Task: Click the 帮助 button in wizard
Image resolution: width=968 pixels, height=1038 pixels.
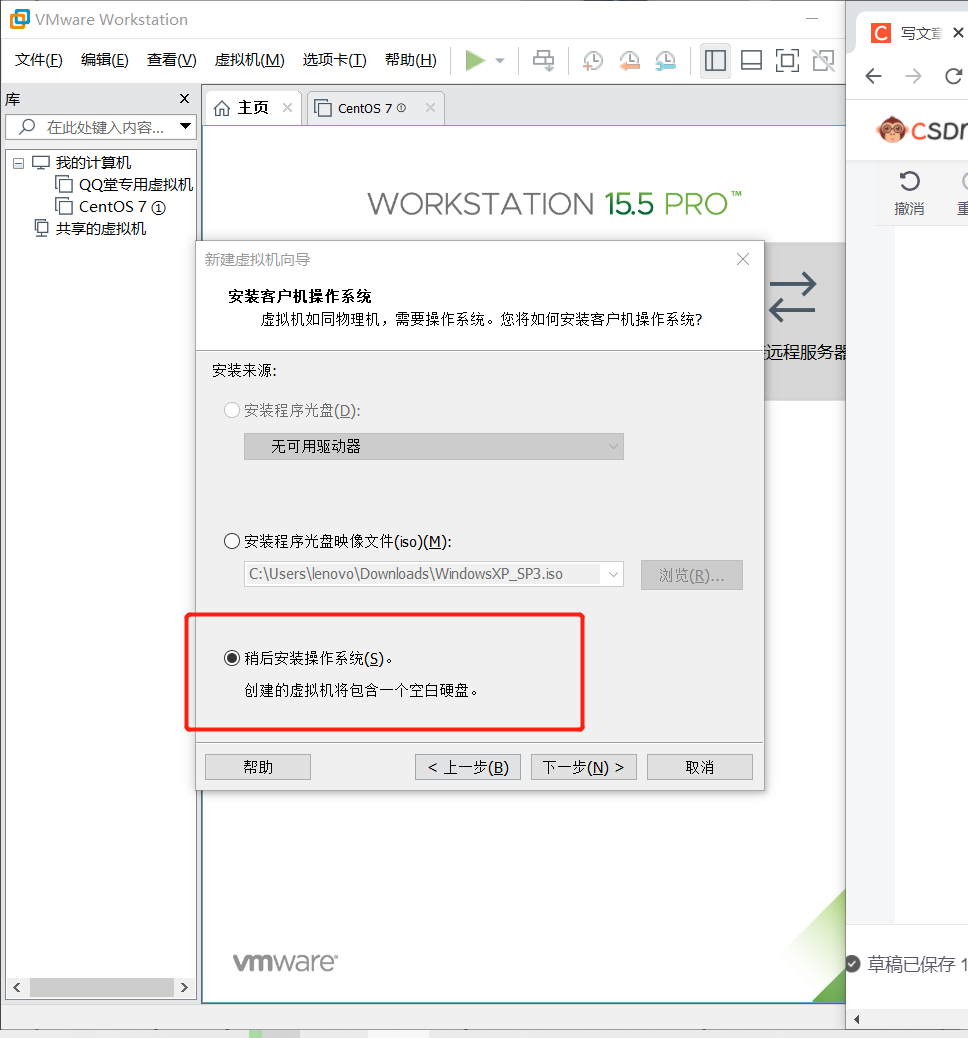Action: (258, 767)
